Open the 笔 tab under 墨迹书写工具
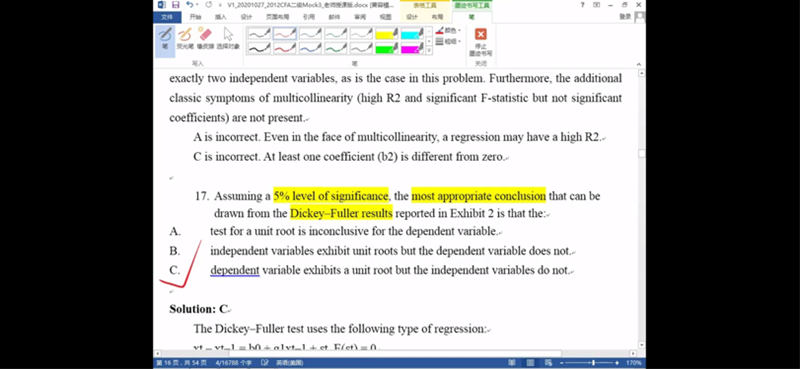The image size is (800, 369). click(471, 17)
